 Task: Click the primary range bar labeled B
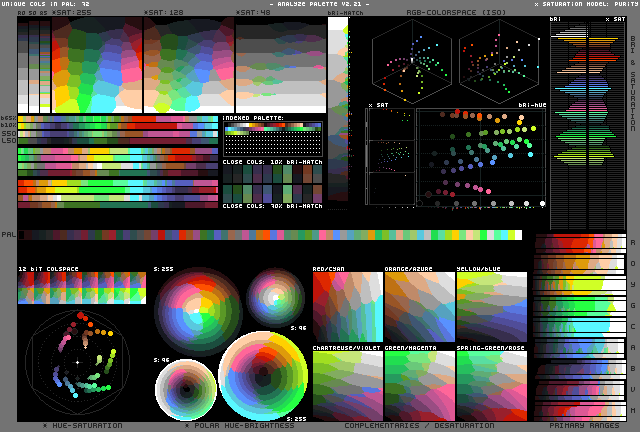tap(580, 369)
